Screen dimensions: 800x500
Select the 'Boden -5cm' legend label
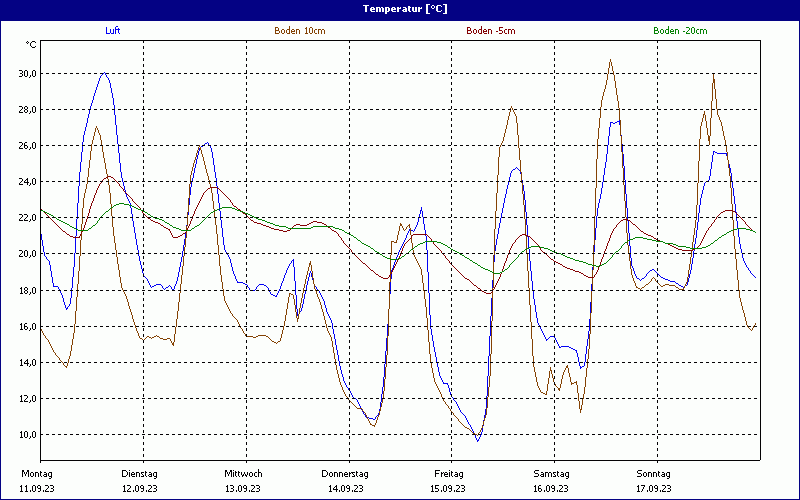coord(491,31)
